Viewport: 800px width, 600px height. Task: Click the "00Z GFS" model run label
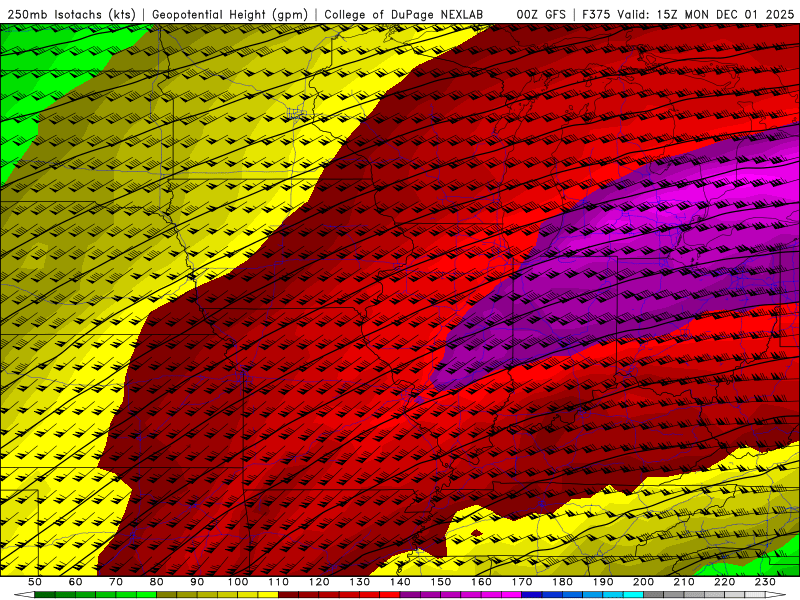tap(541, 14)
